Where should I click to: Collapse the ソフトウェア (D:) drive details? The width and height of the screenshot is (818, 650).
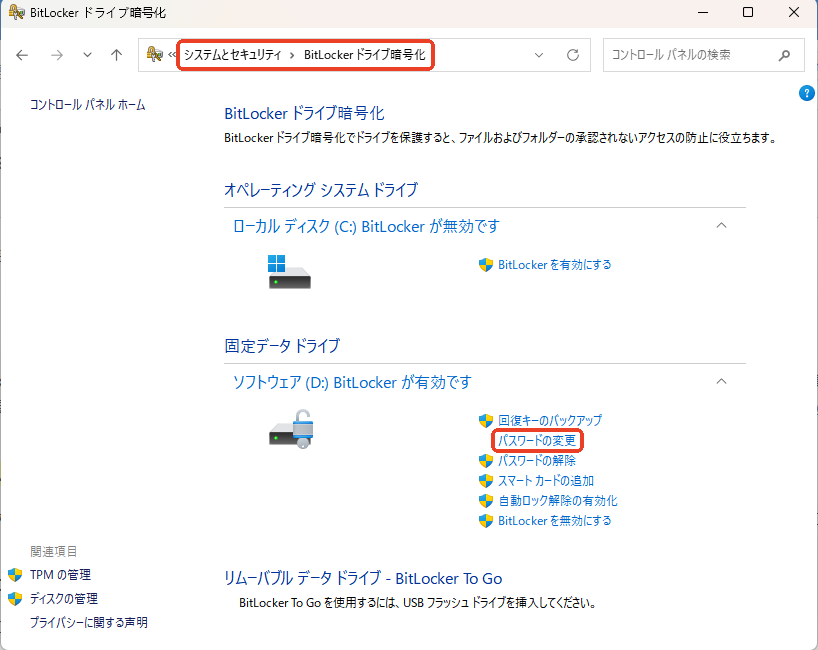point(722,382)
